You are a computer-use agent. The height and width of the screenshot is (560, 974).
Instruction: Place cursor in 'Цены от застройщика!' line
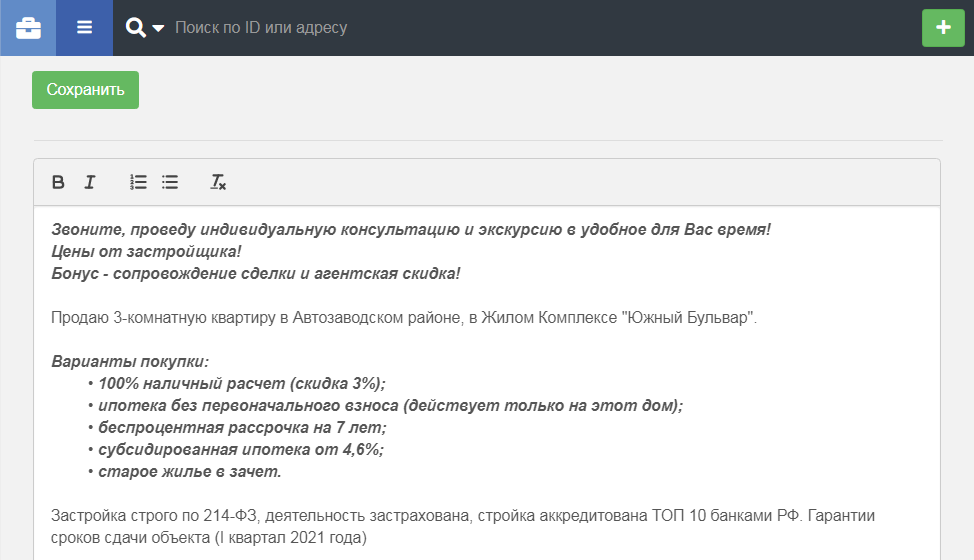click(146, 251)
